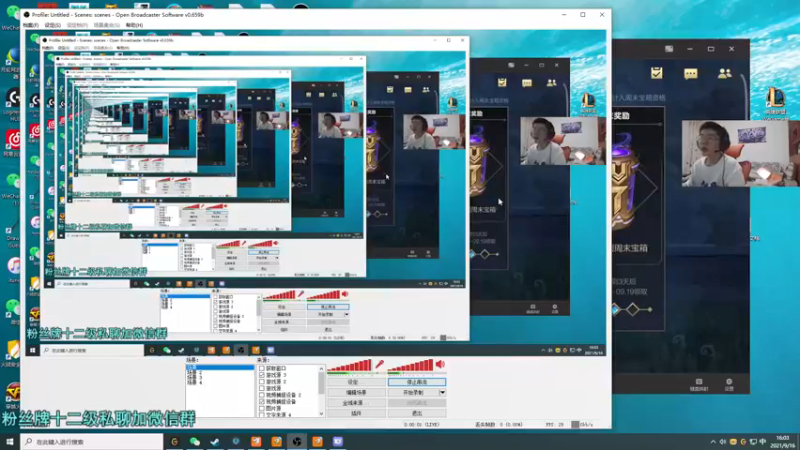Click the 停止串流 stop streaming button
The width and height of the screenshot is (800, 450).
tap(417, 382)
